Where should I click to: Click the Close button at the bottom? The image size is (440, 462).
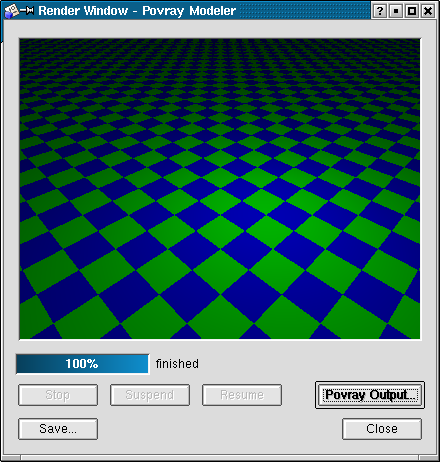pos(382,429)
